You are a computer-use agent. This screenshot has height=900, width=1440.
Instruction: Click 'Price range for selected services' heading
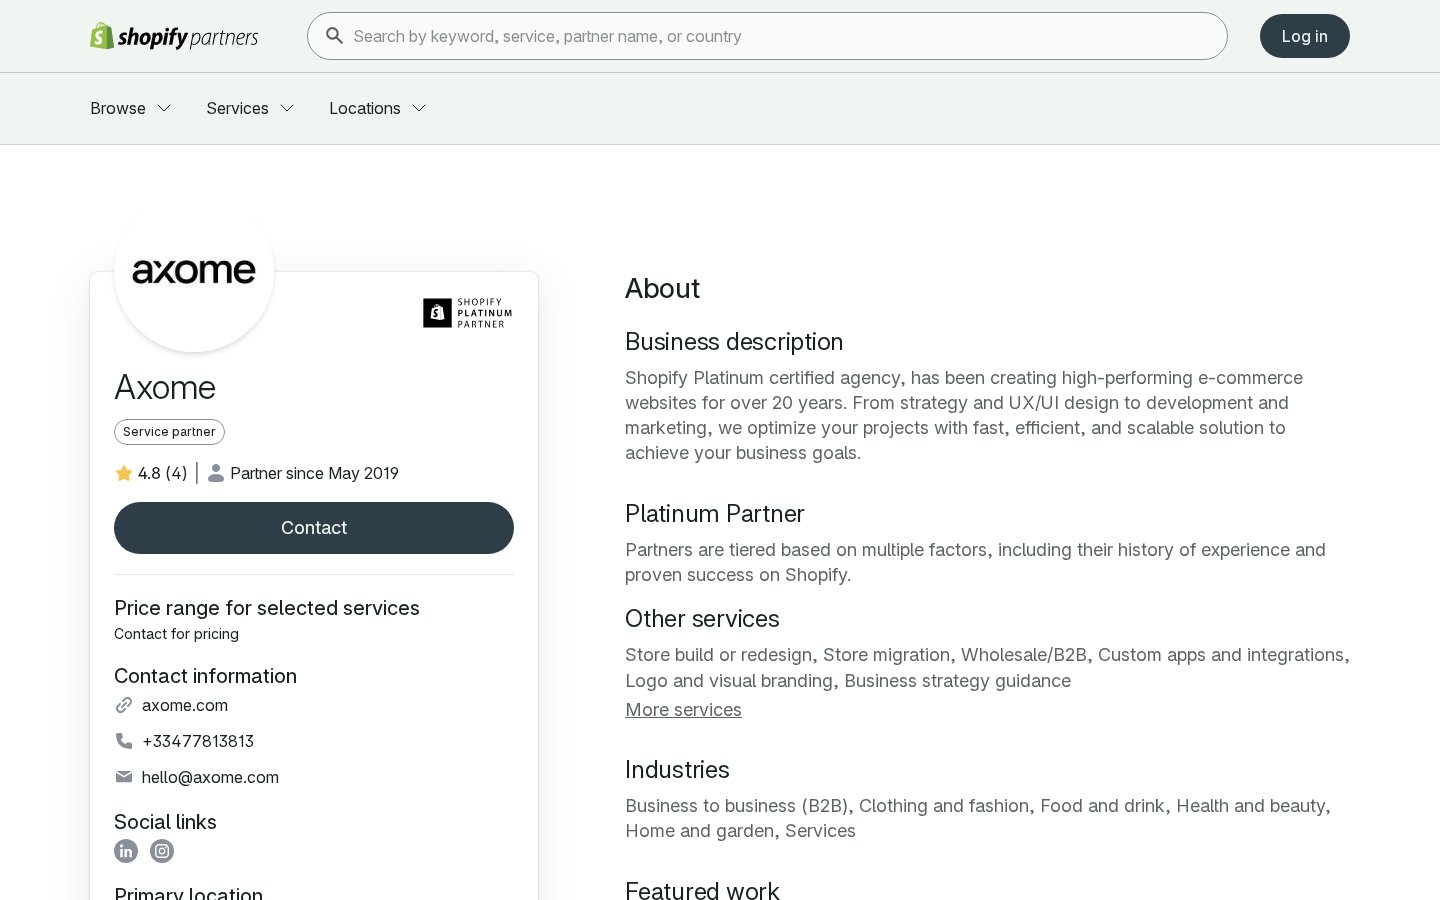click(x=267, y=608)
